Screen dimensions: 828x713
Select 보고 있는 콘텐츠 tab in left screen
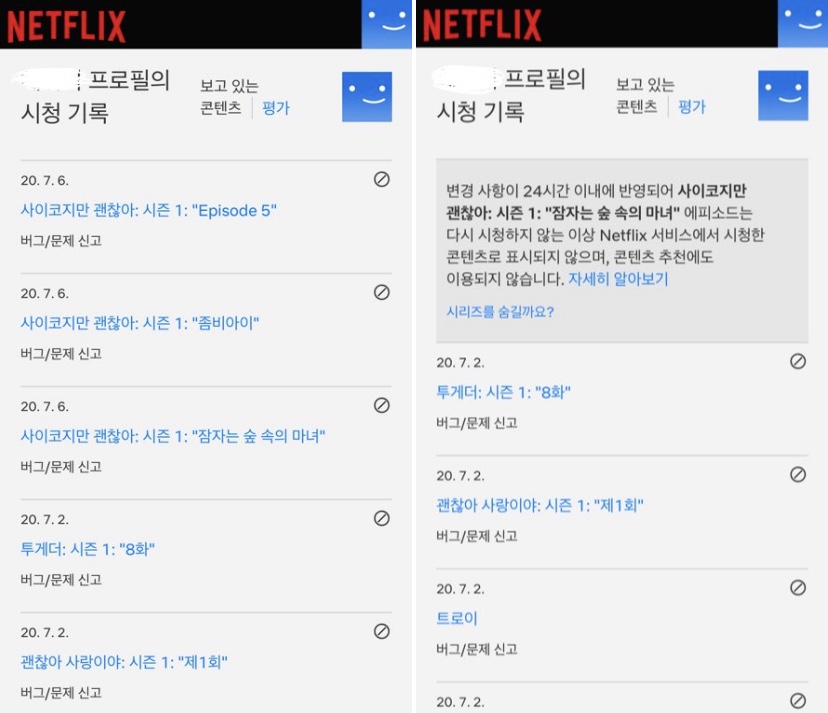(229, 97)
